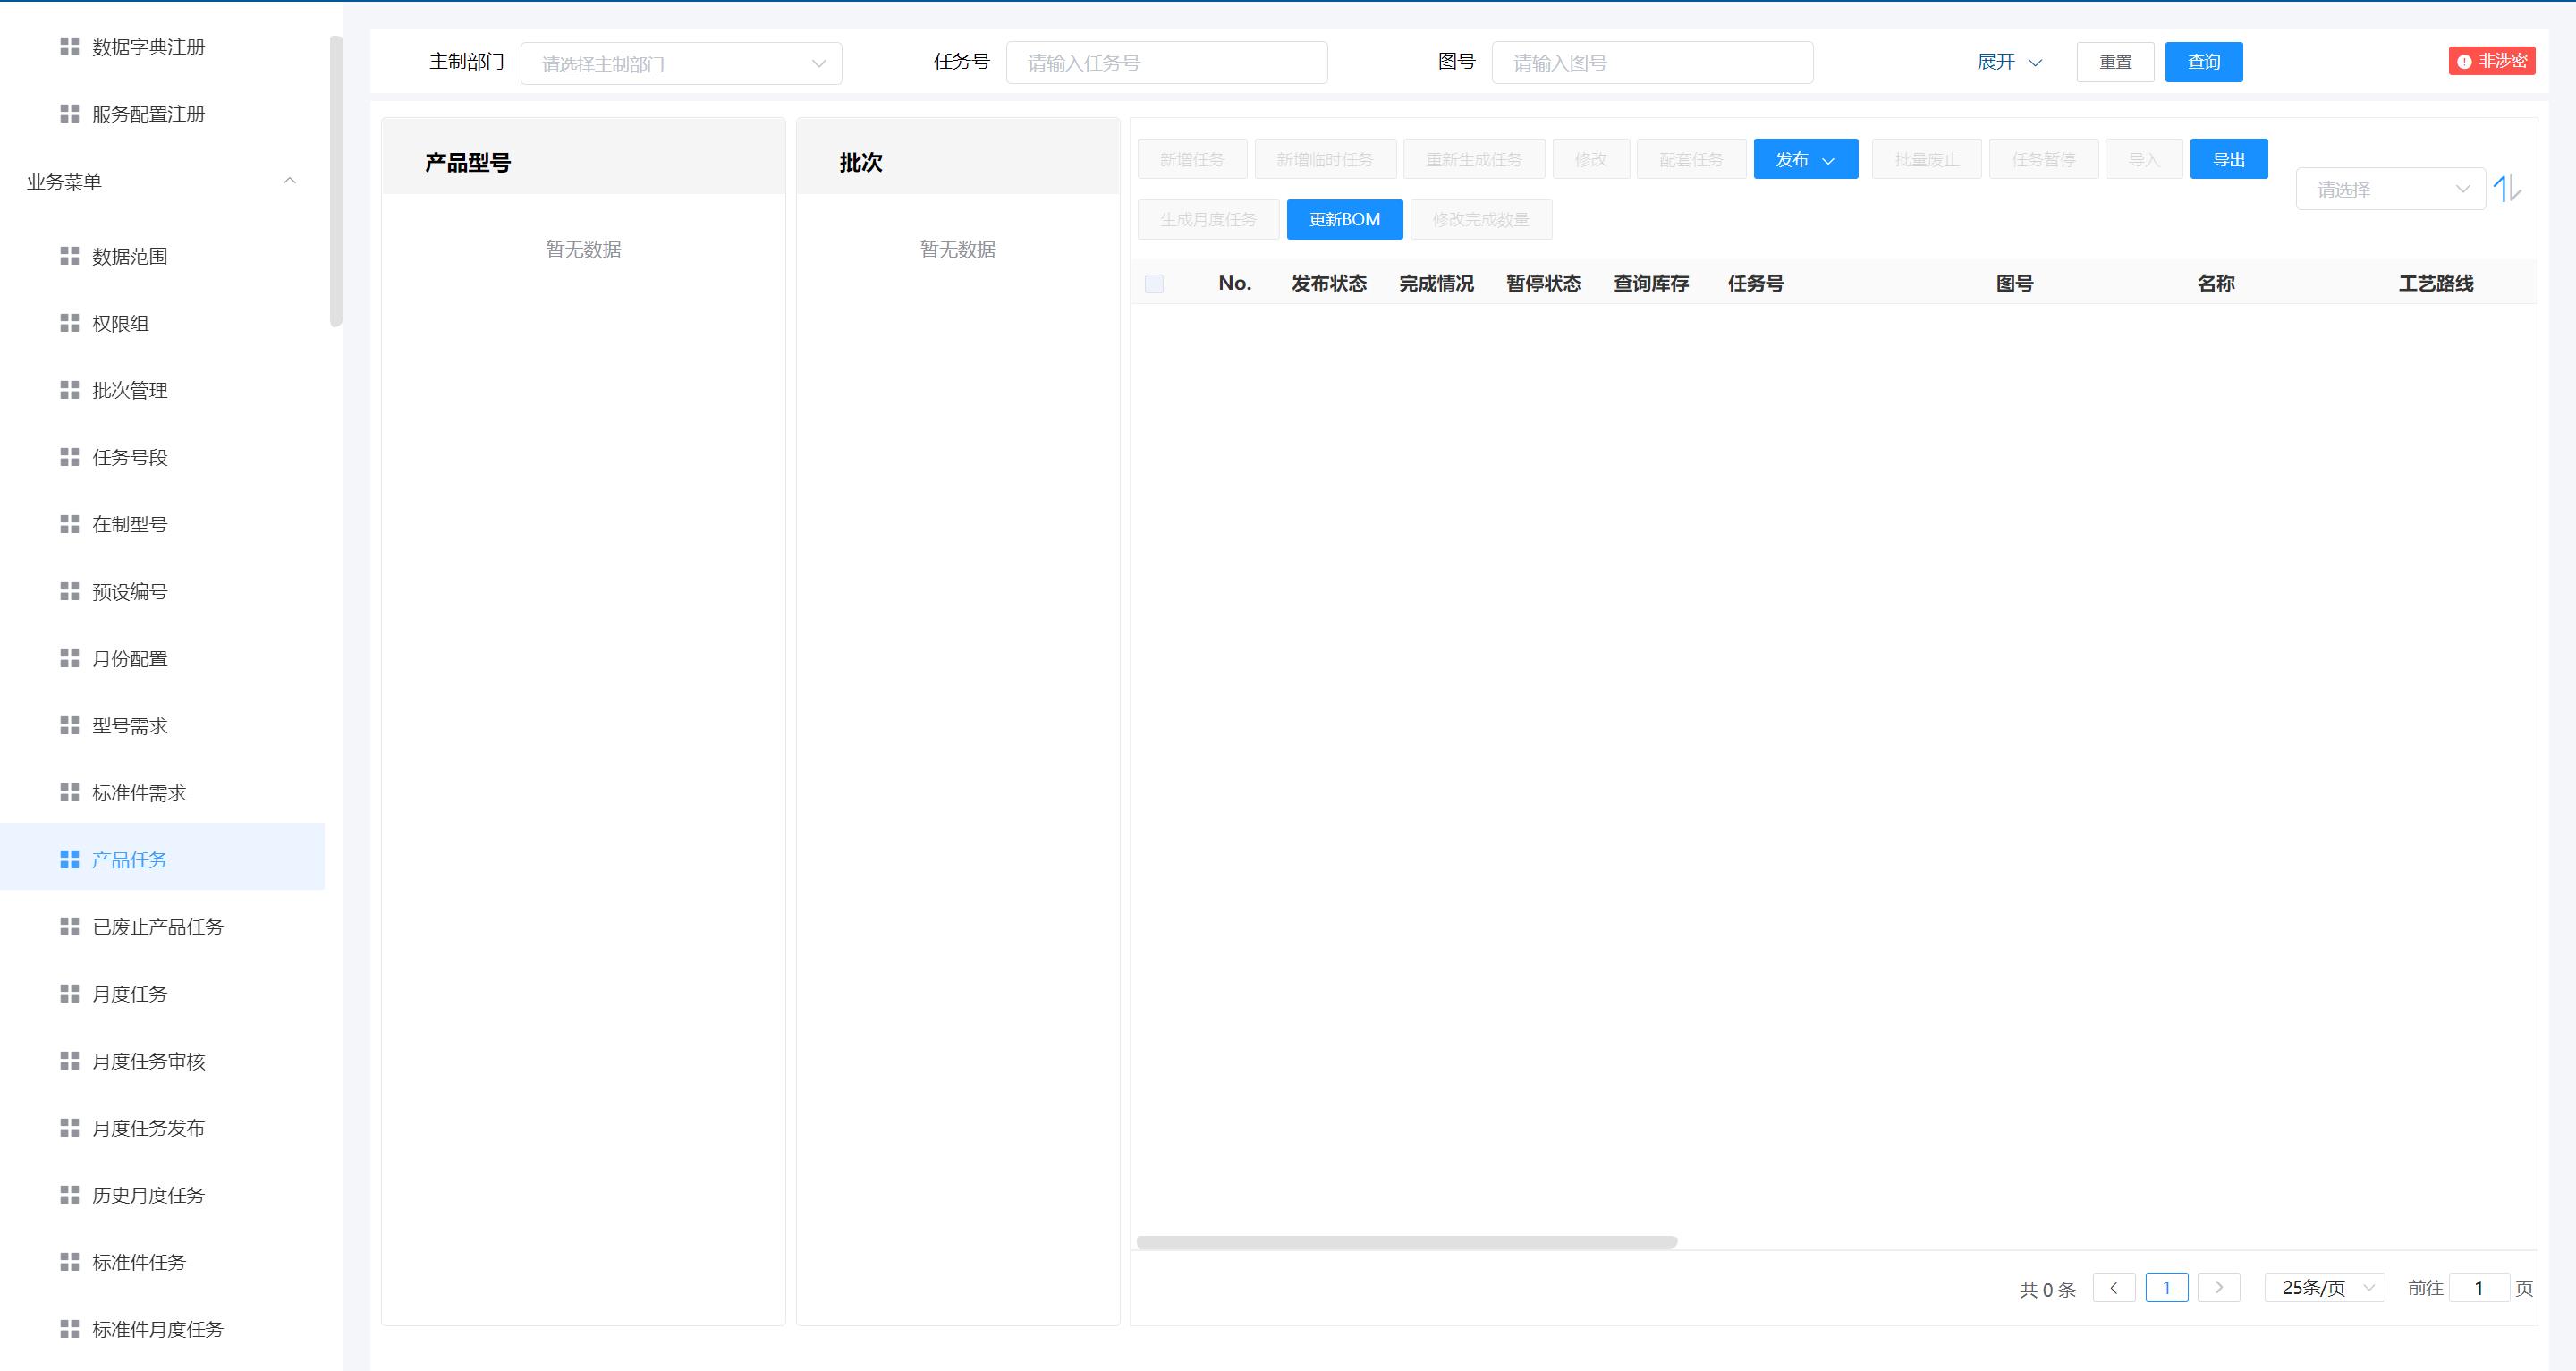Click the grid icon beside 标准件月度任务
The height and width of the screenshot is (1371, 2576).
point(69,1328)
